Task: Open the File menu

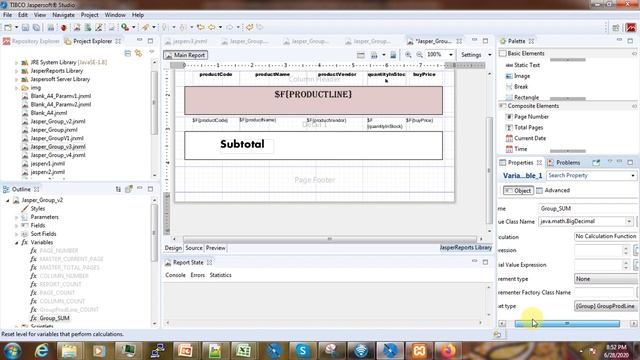Action: 7,15
